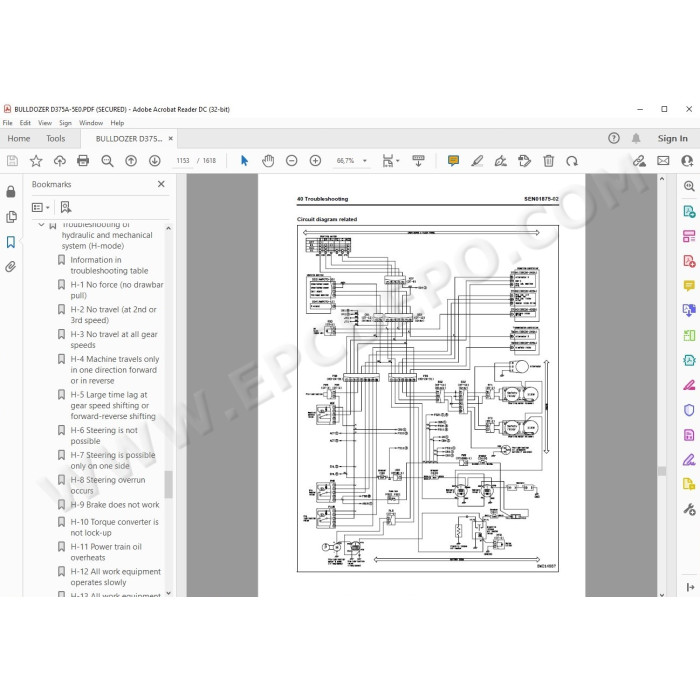Click the stamp tool icon
700x700 pixels.
pyautogui.click(x=525, y=161)
